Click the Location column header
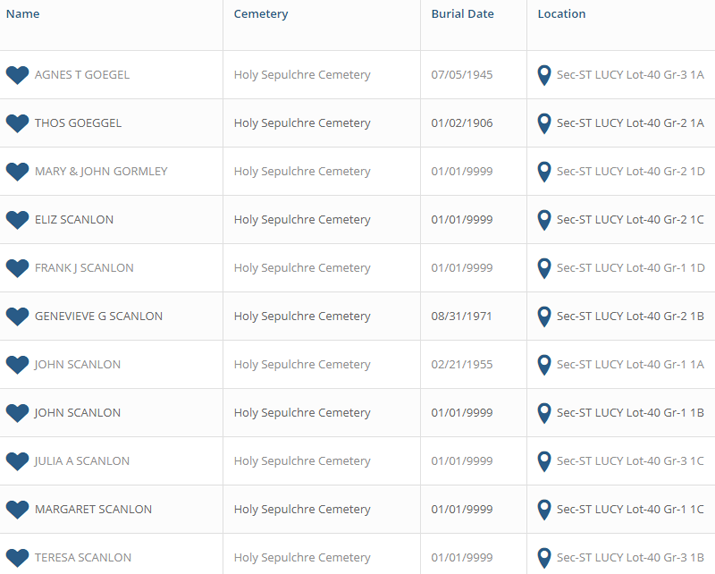715x574 pixels. [x=561, y=14]
